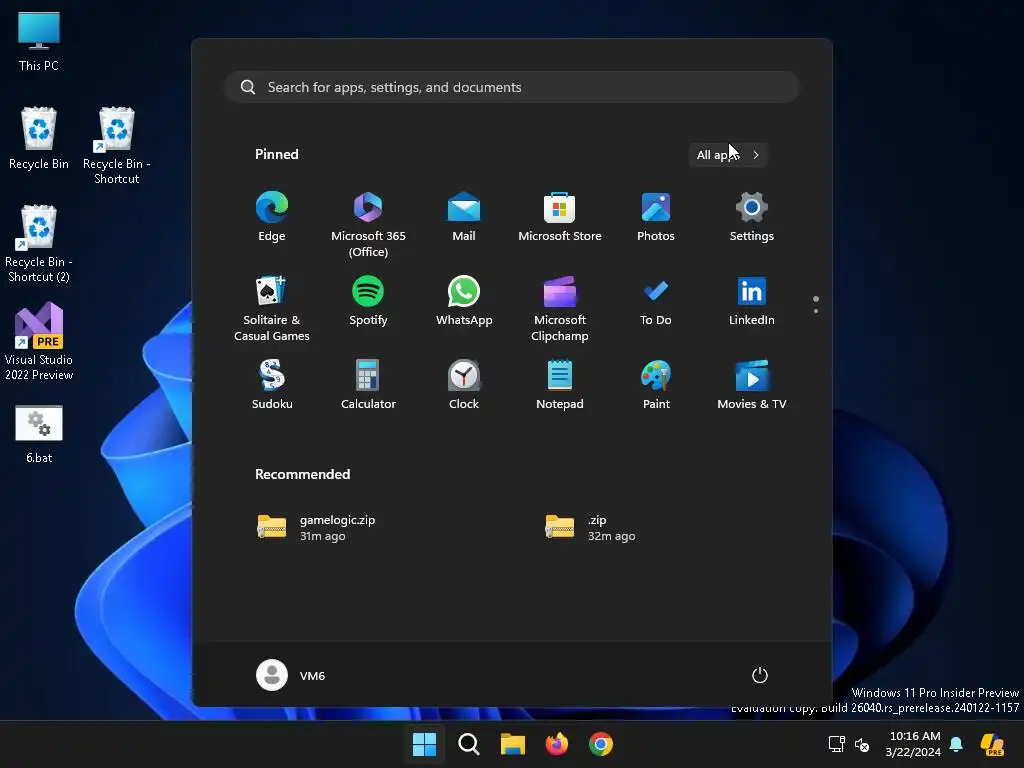Open Settings from pinned apps
The image size is (1024, 768).
(x=752, y=217)
